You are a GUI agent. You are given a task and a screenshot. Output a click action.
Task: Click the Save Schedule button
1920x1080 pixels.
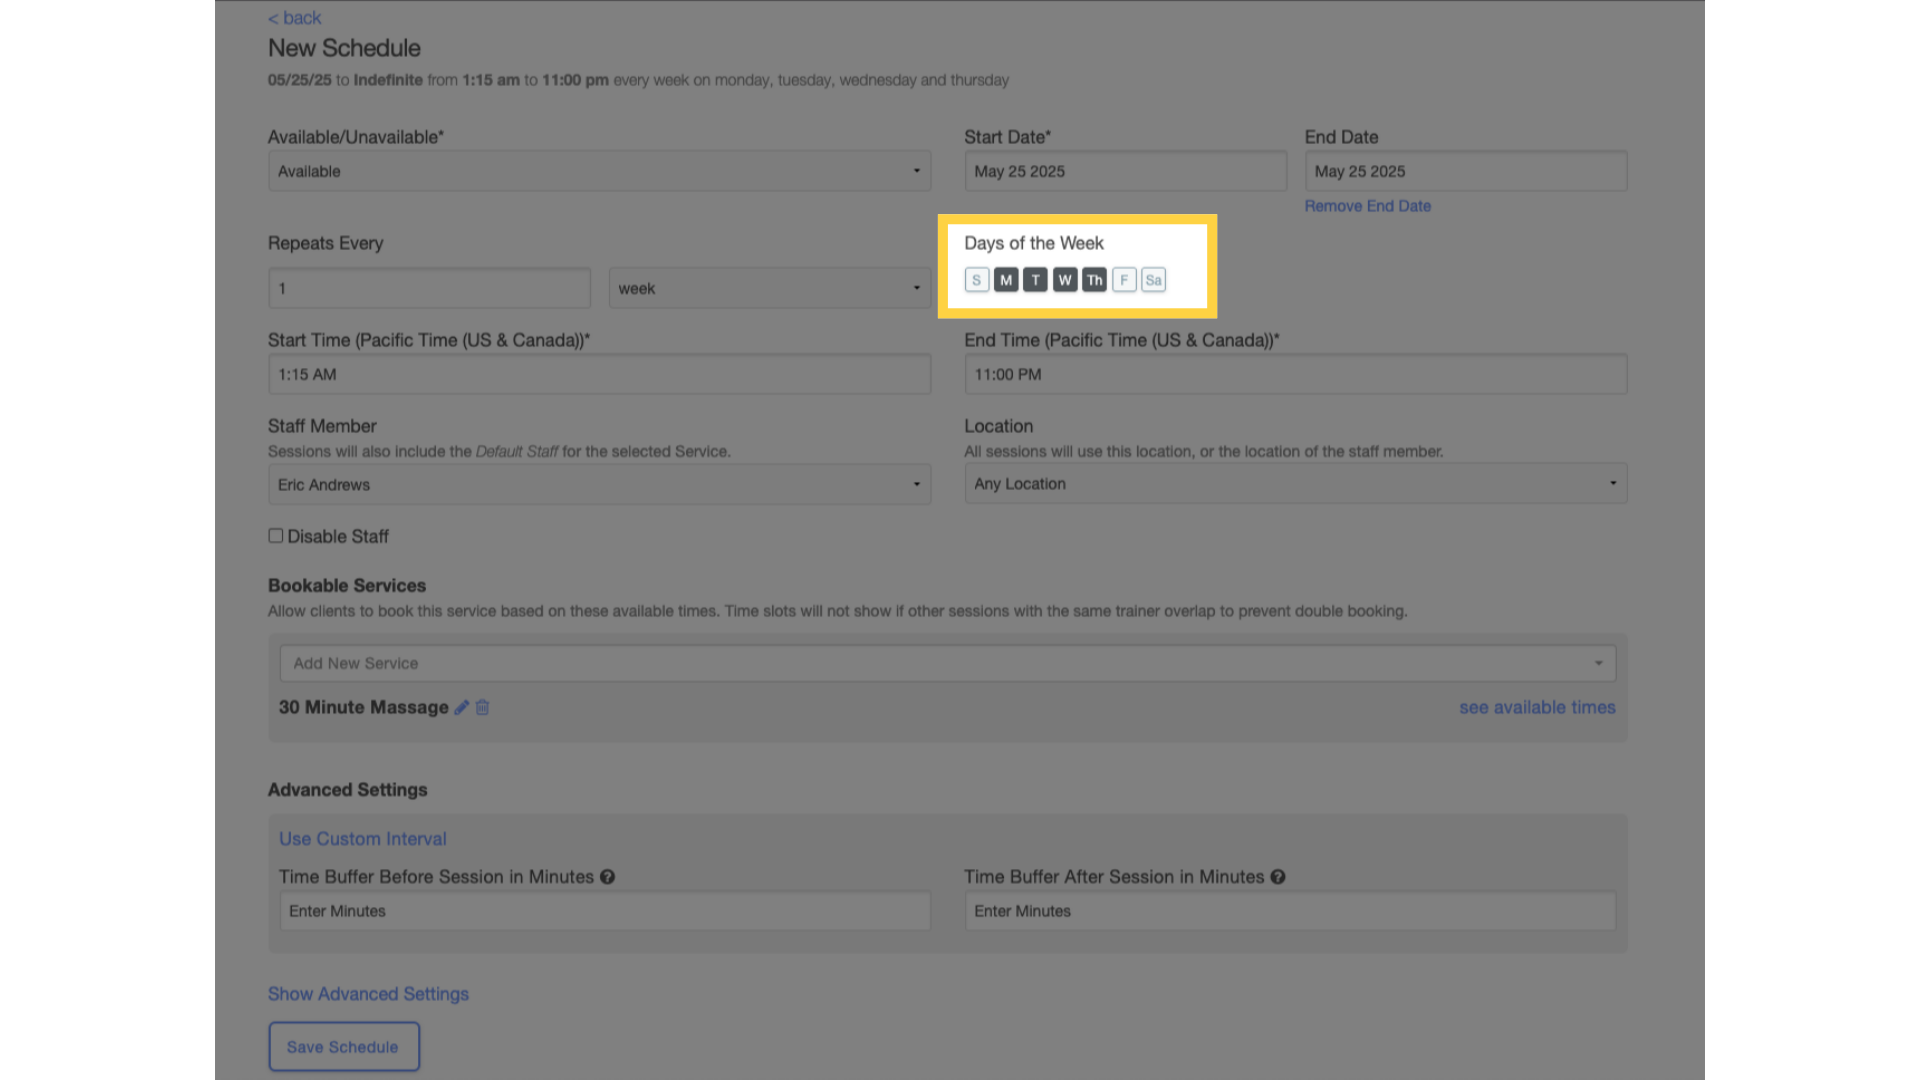[x=344, y=1046]
